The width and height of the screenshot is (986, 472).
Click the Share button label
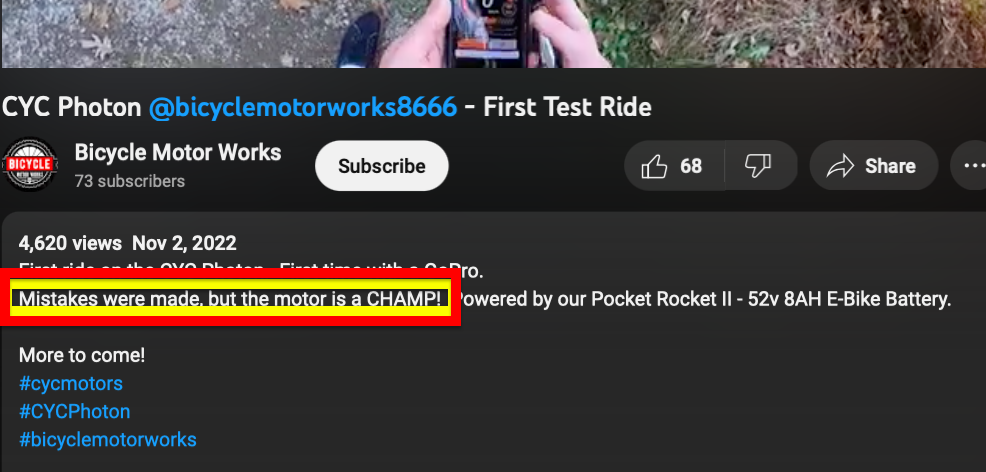(x=890, y=166)
